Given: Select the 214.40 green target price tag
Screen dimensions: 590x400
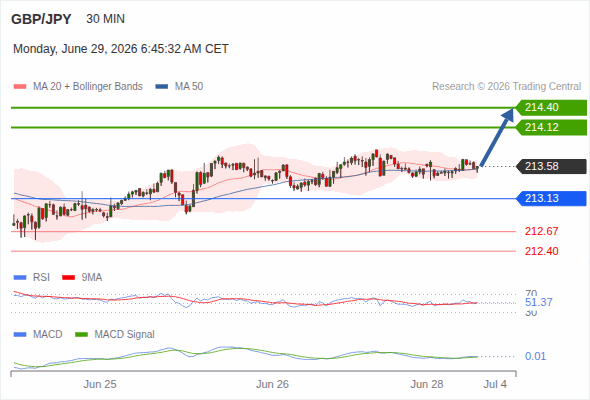Looking at the screenshot, I should pos(551,108).
